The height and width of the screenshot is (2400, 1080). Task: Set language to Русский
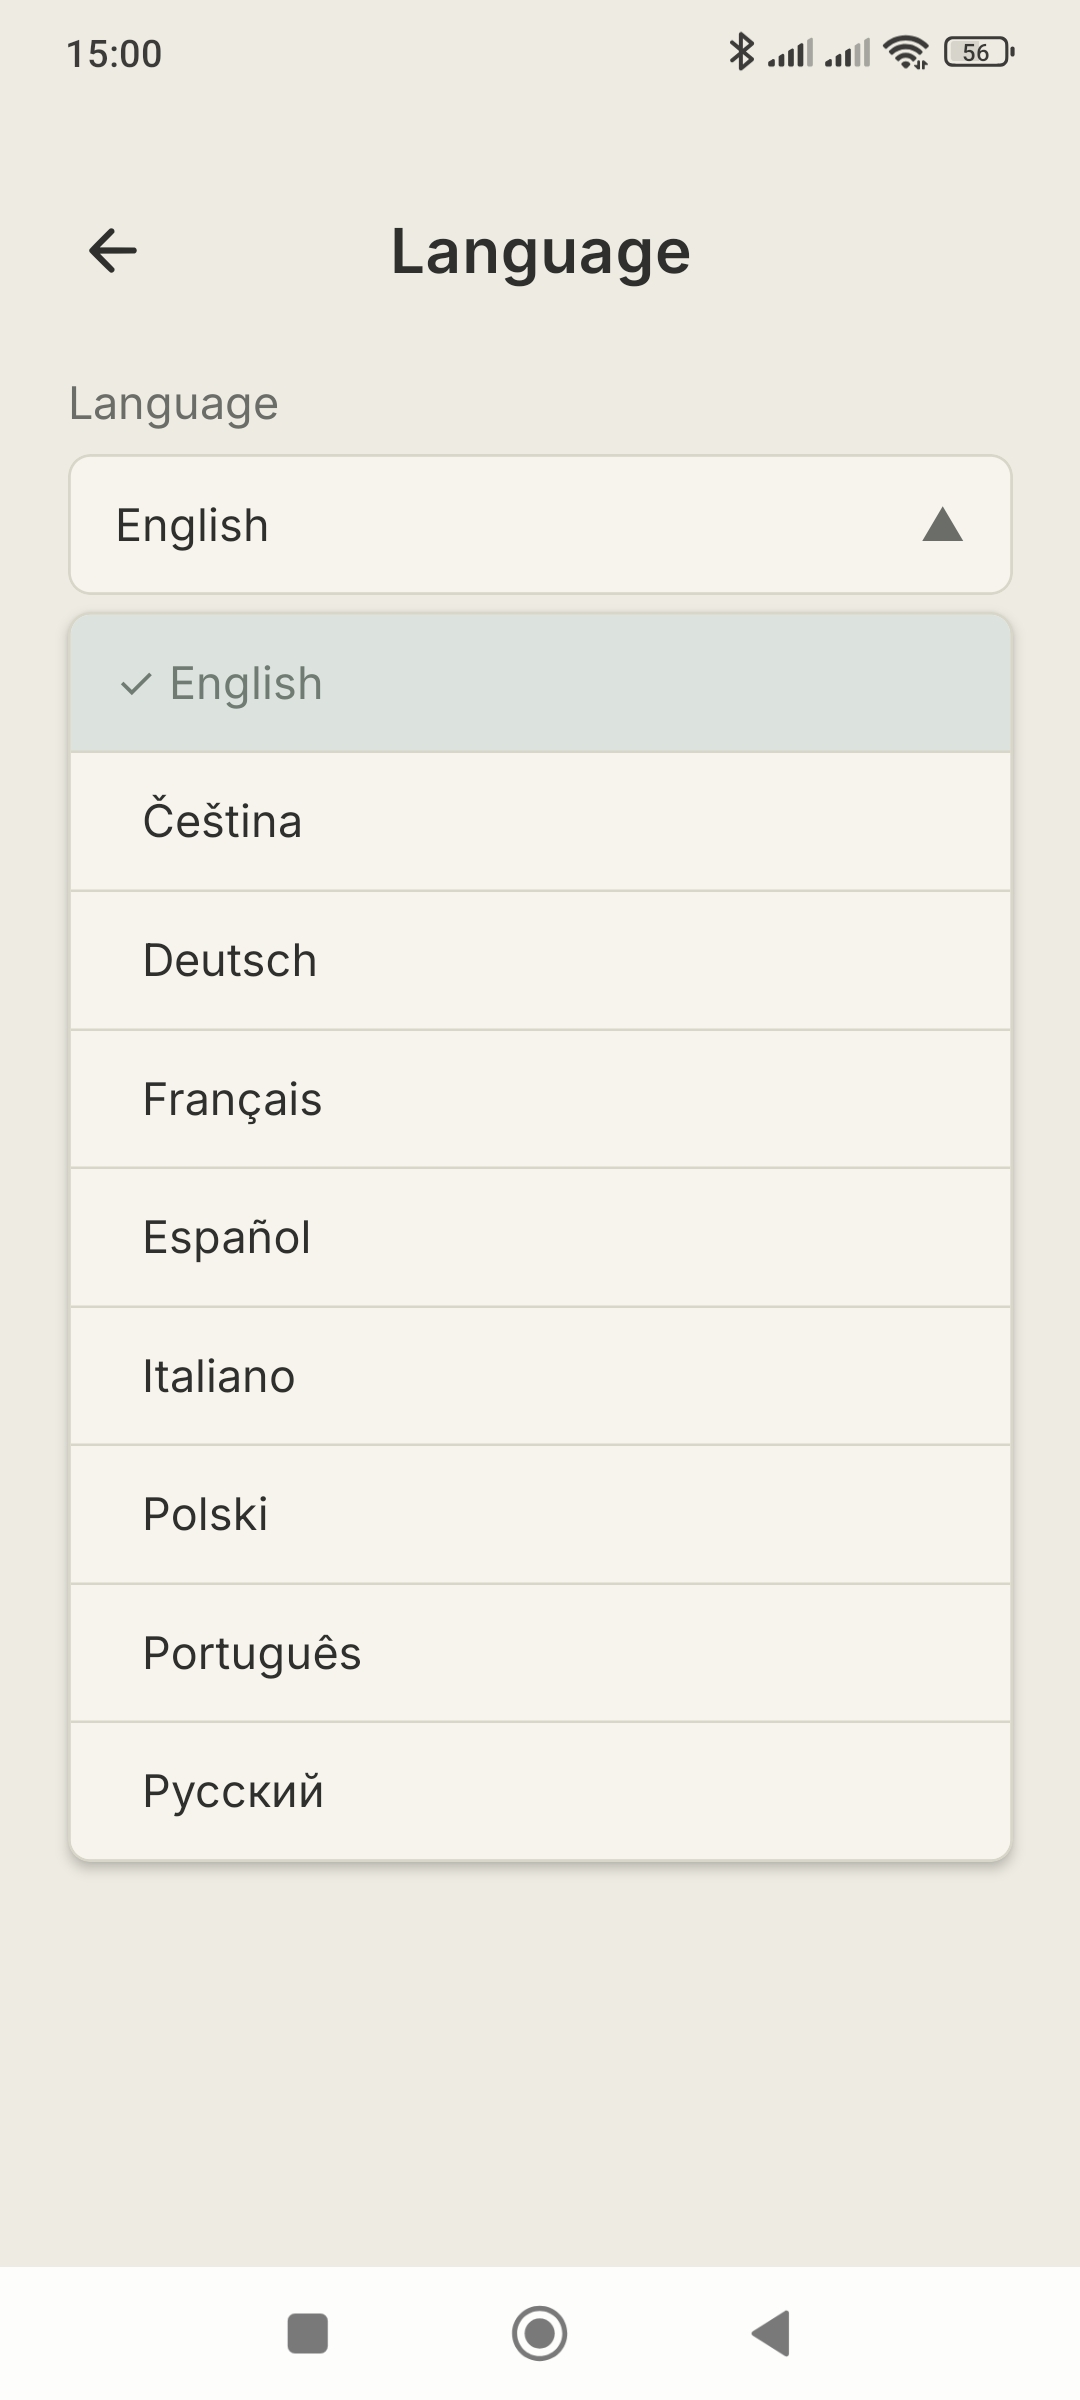point(540,1791)
